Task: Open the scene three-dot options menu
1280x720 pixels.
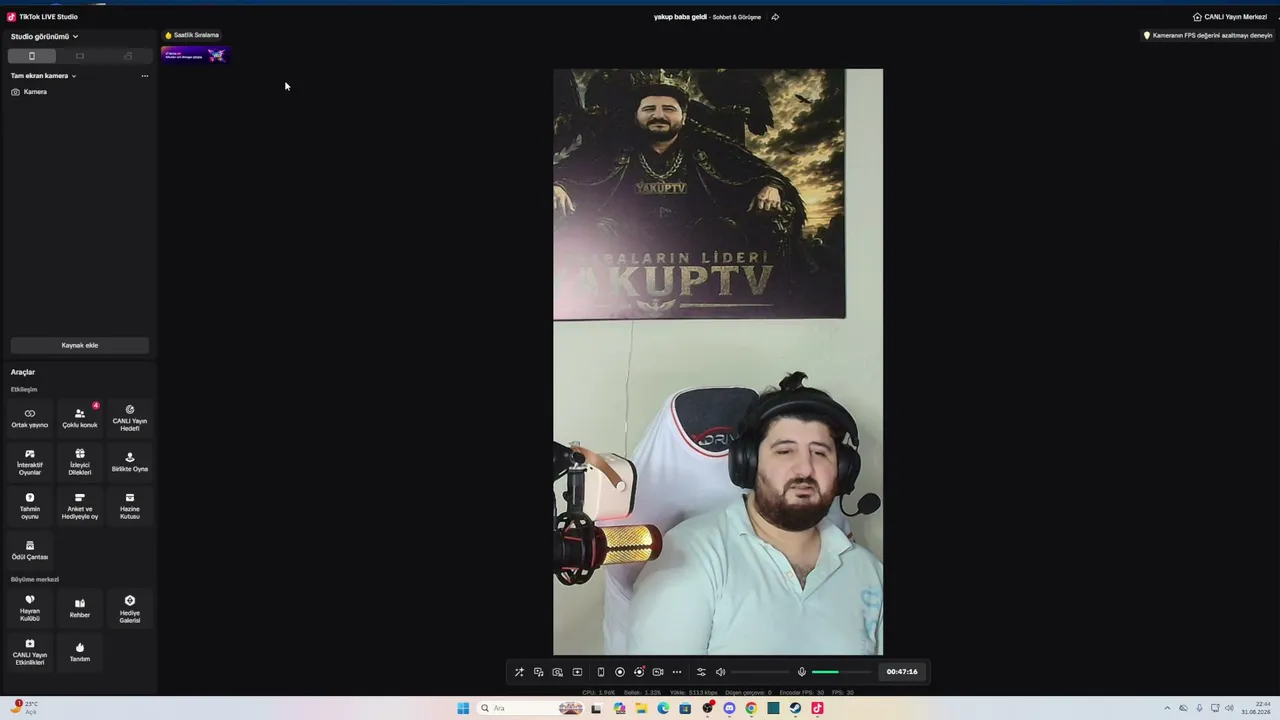Action: (x=144, y=76)
